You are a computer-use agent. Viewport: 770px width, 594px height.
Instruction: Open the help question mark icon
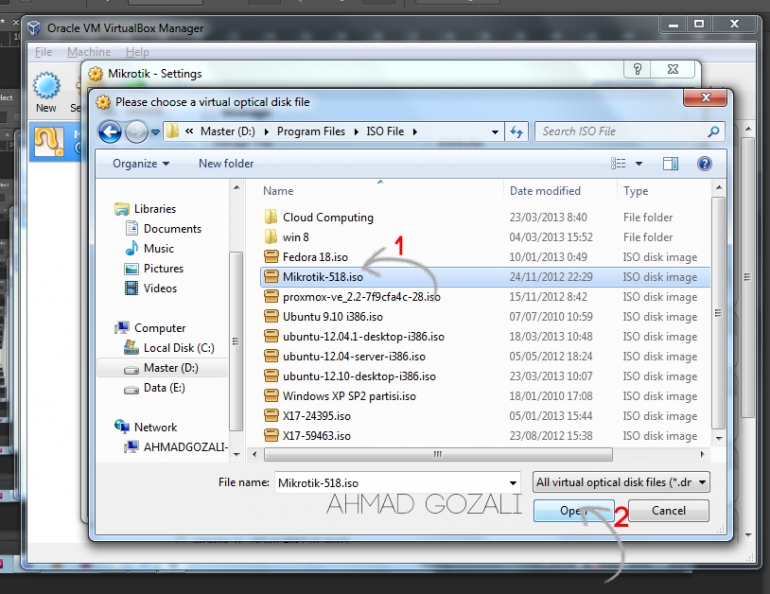tap(704, 163)
